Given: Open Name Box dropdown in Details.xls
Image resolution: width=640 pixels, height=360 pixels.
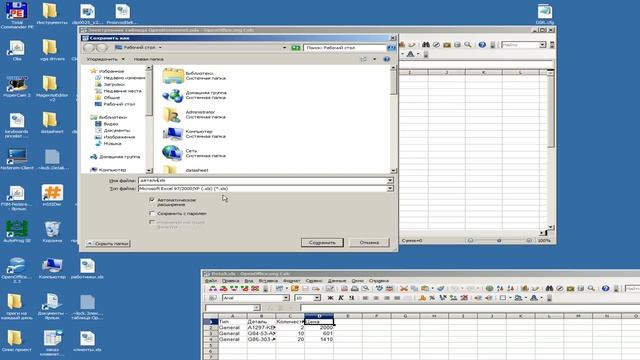Looking at the screenshot, I should click(257, 307).
